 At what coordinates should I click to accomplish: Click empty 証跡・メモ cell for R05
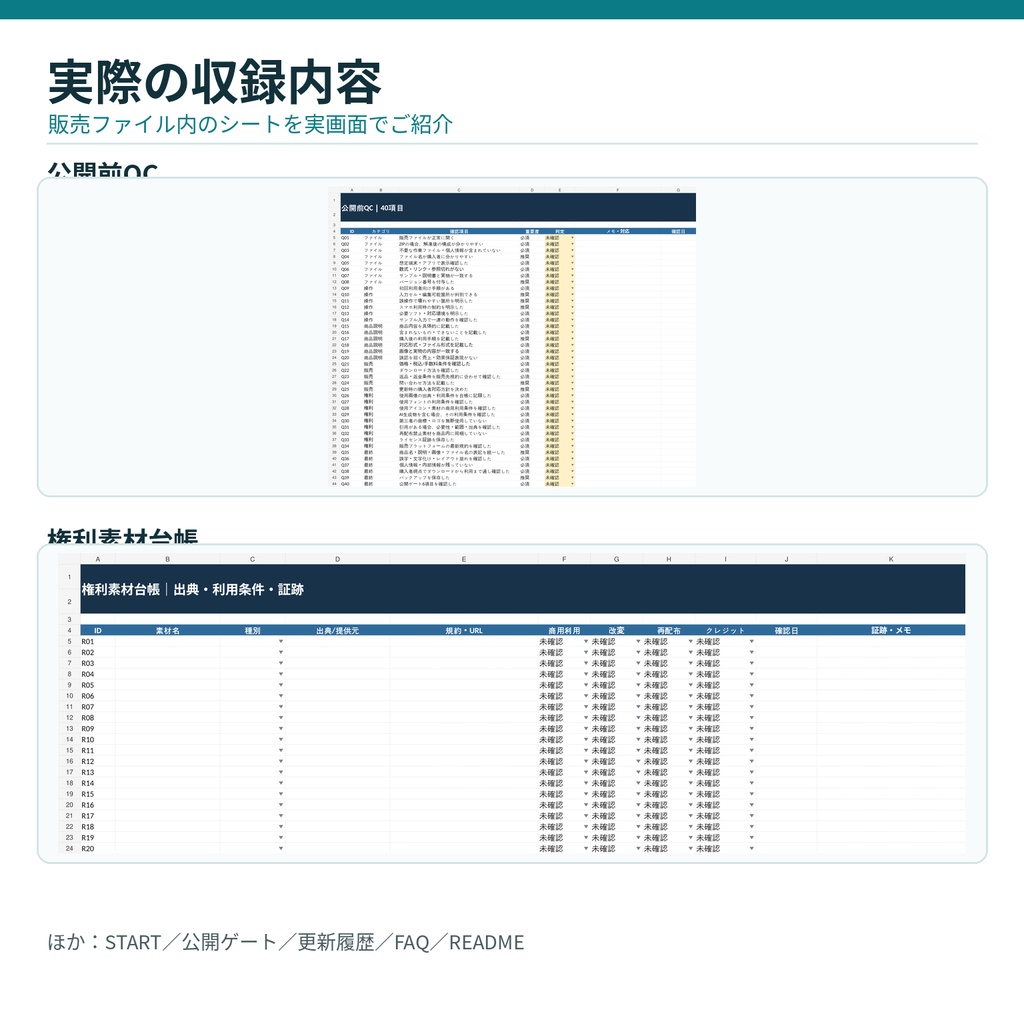pyautogui.click(x=891, y=685)
